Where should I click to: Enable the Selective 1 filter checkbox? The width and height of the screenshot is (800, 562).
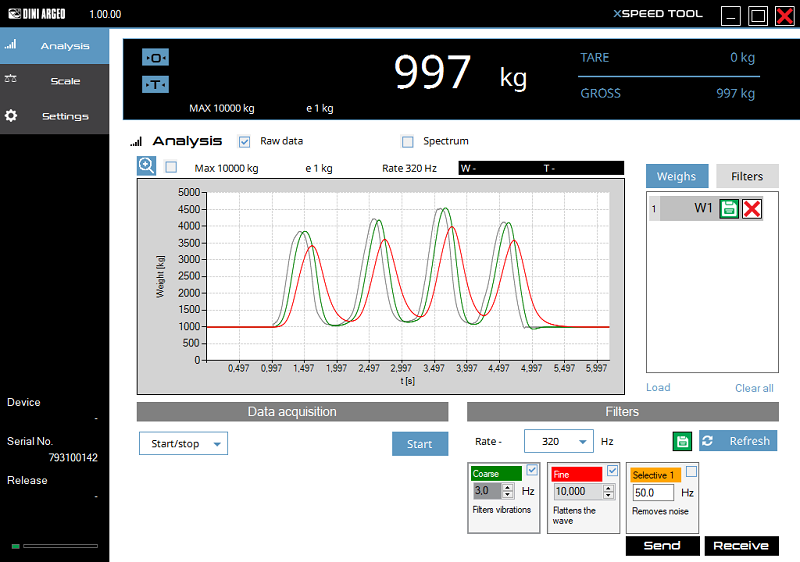tap(691, 472)
